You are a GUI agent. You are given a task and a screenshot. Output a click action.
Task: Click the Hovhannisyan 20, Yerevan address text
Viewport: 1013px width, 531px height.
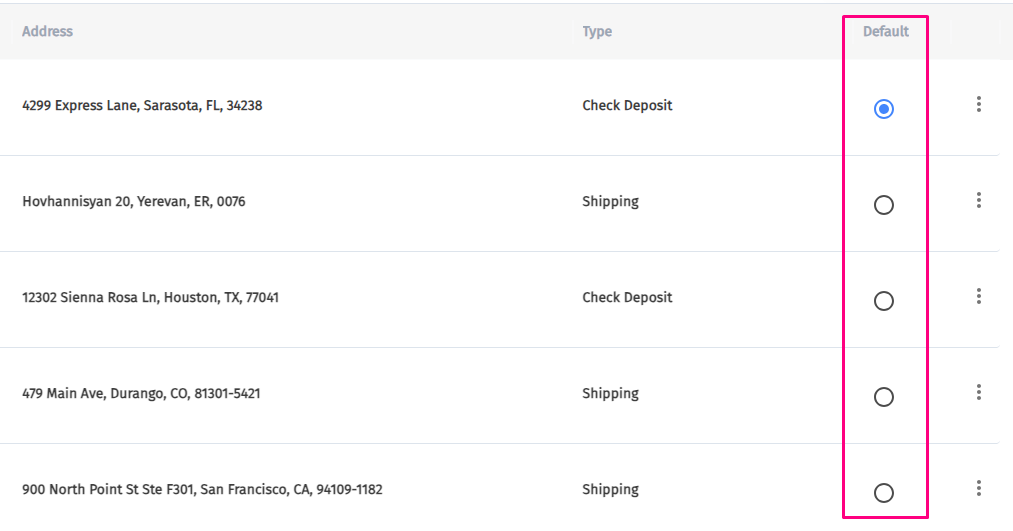coord(133,201)
